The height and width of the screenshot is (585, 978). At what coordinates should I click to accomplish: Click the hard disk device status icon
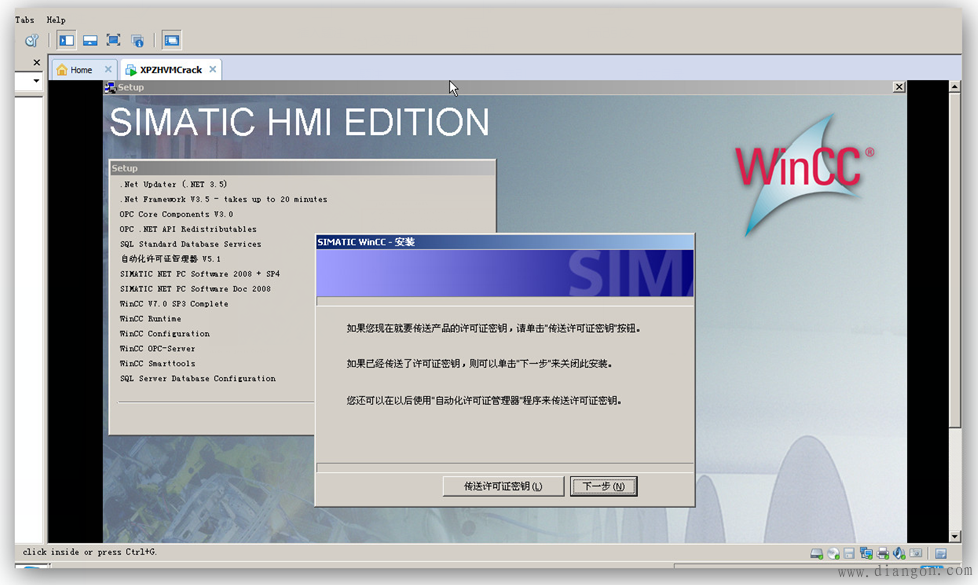[816, 553]
